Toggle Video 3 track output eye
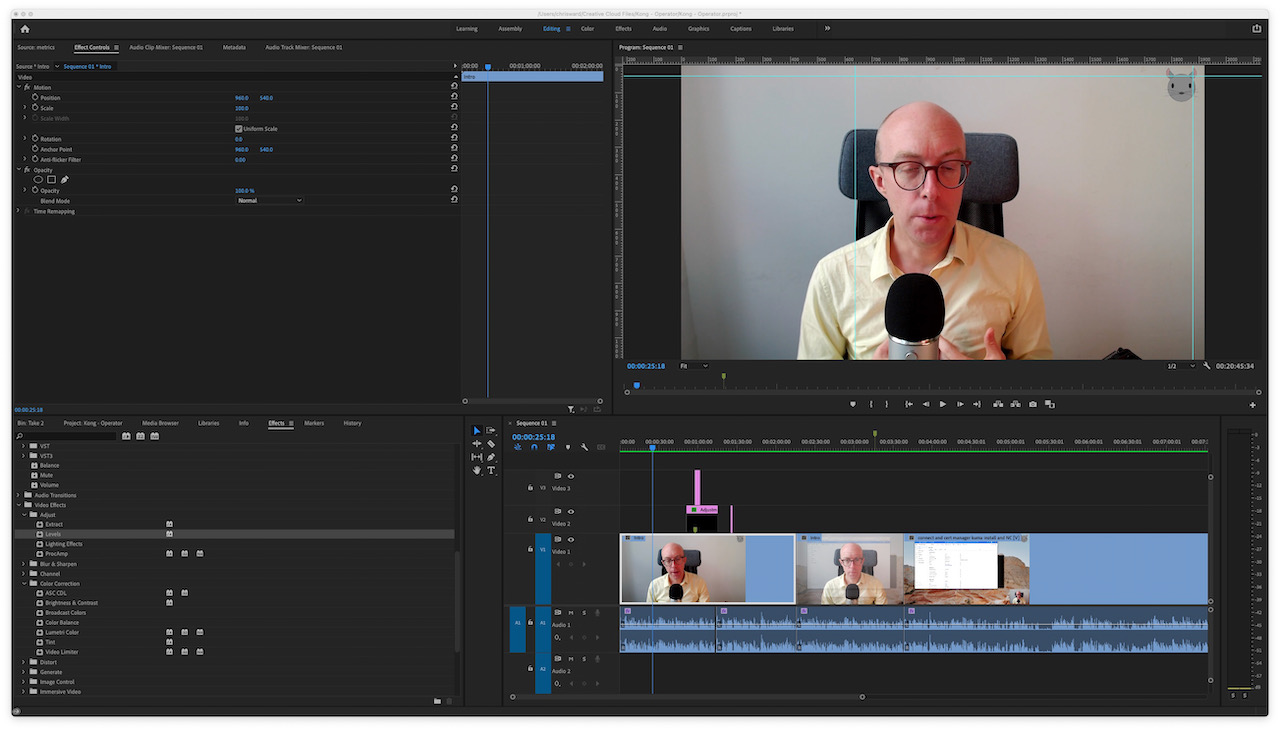Viewport: 1280px width, 730px height. tap(571, 477)
